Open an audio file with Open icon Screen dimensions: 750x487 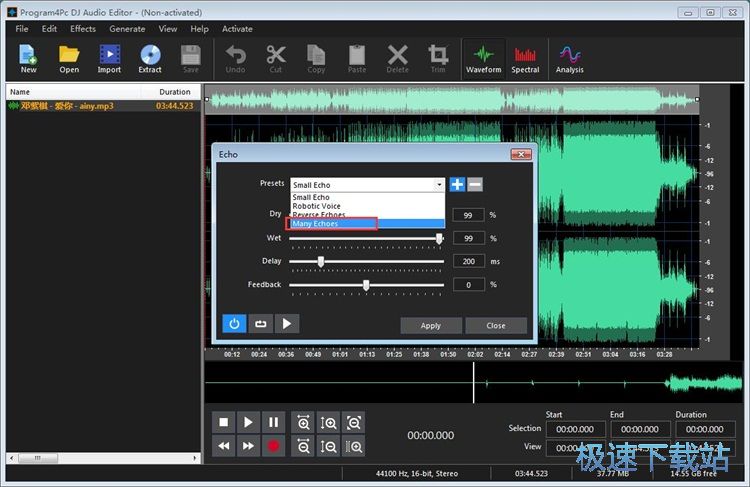pyautogui.click(x=69, y=59)
